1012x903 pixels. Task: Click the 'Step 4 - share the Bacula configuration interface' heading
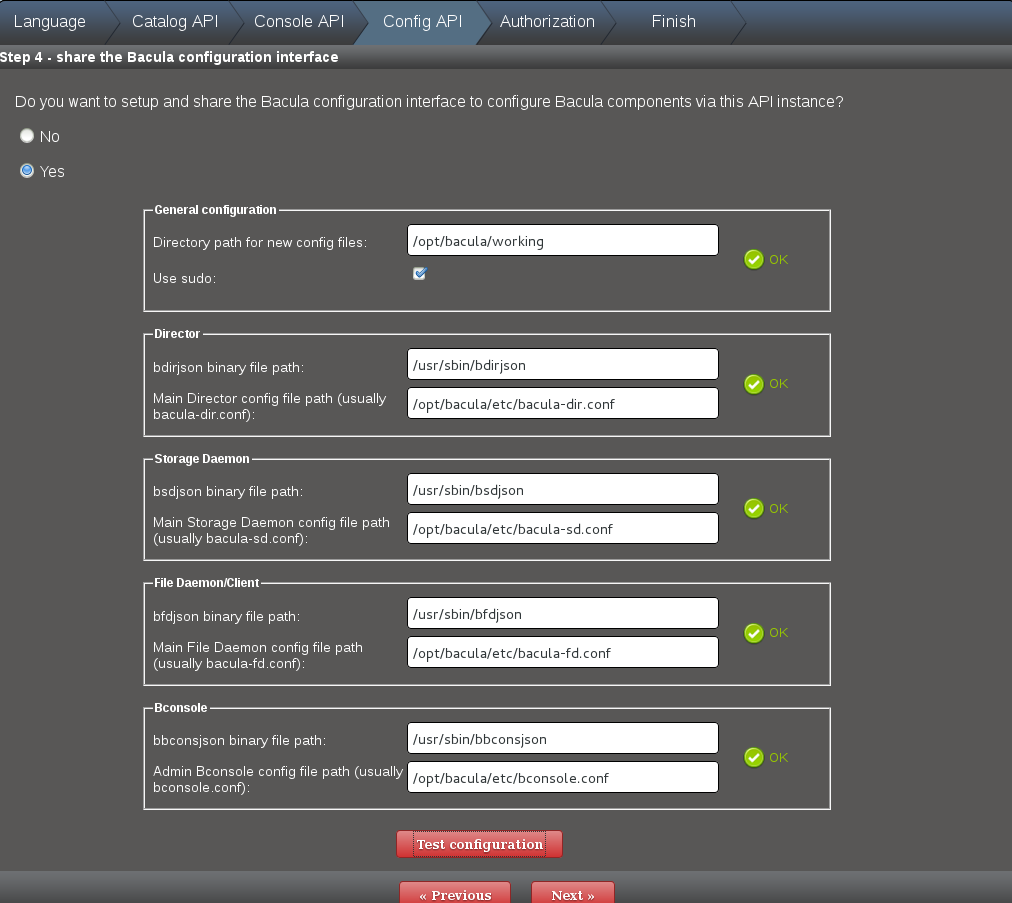[x=169, y=57]
